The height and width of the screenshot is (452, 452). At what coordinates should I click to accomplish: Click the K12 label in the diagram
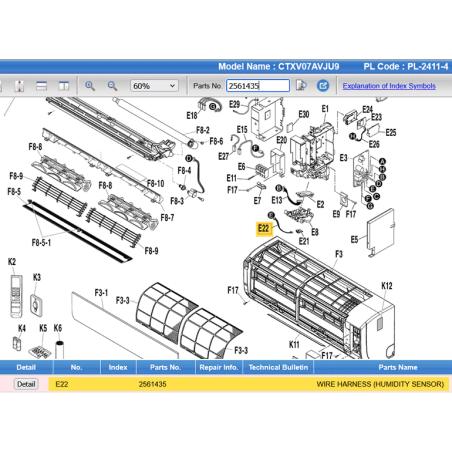[387, 286]
